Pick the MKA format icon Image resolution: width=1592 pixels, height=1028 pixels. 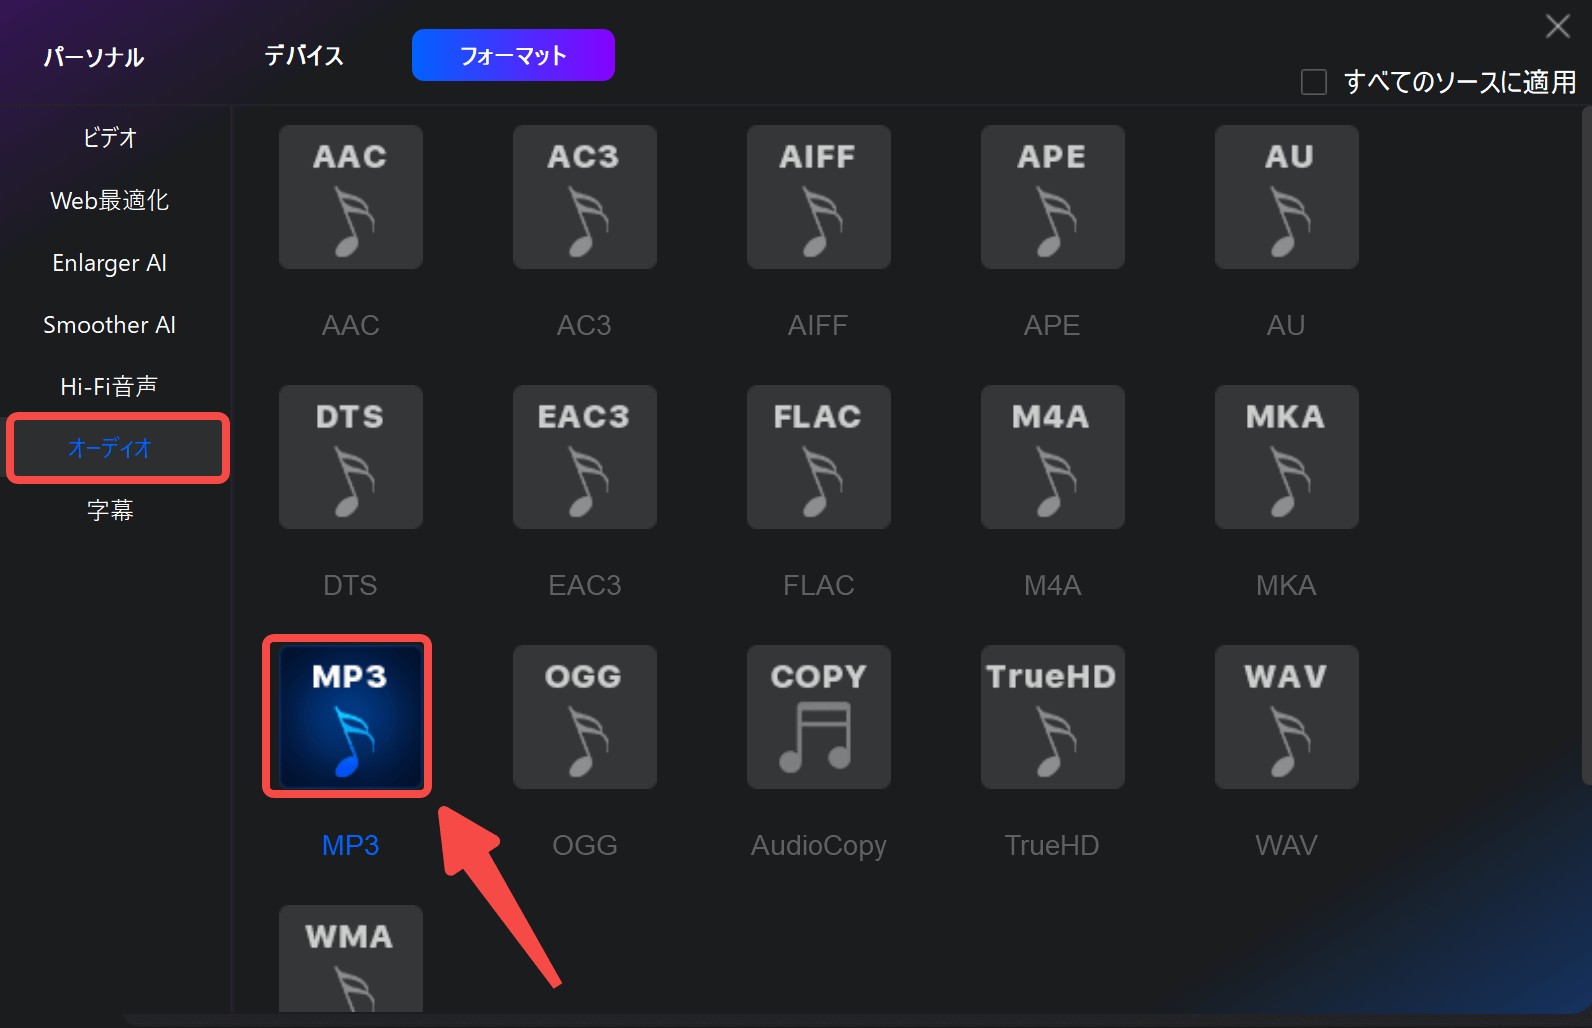(x=1286, y=457)
